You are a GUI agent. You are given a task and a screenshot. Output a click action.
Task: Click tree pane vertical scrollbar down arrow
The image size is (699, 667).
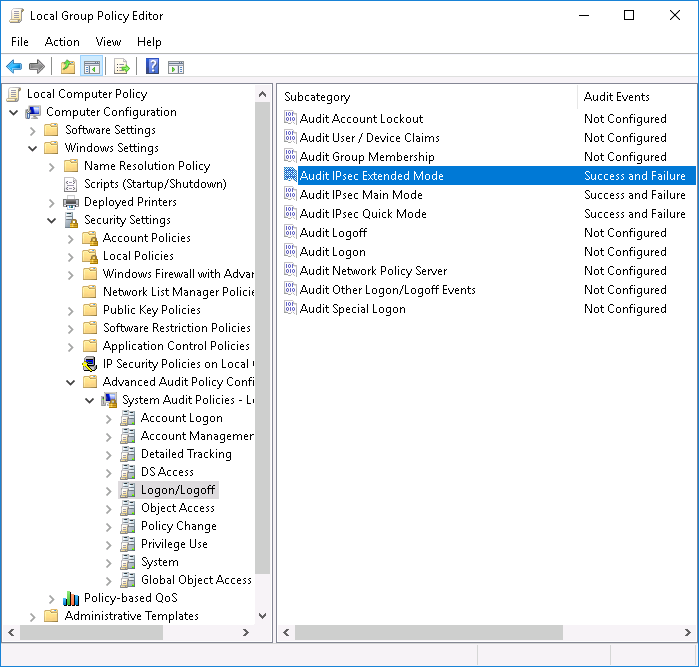pos(263,616)
